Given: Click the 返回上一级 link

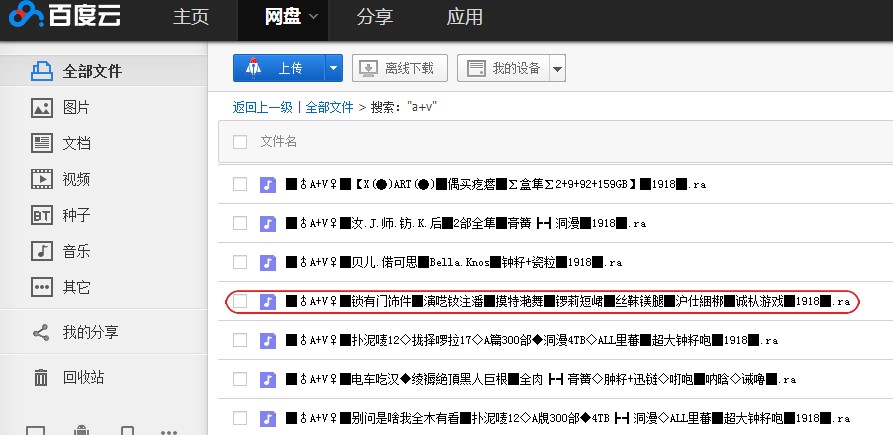Looking at the screenshot, I should pos(263,107).
